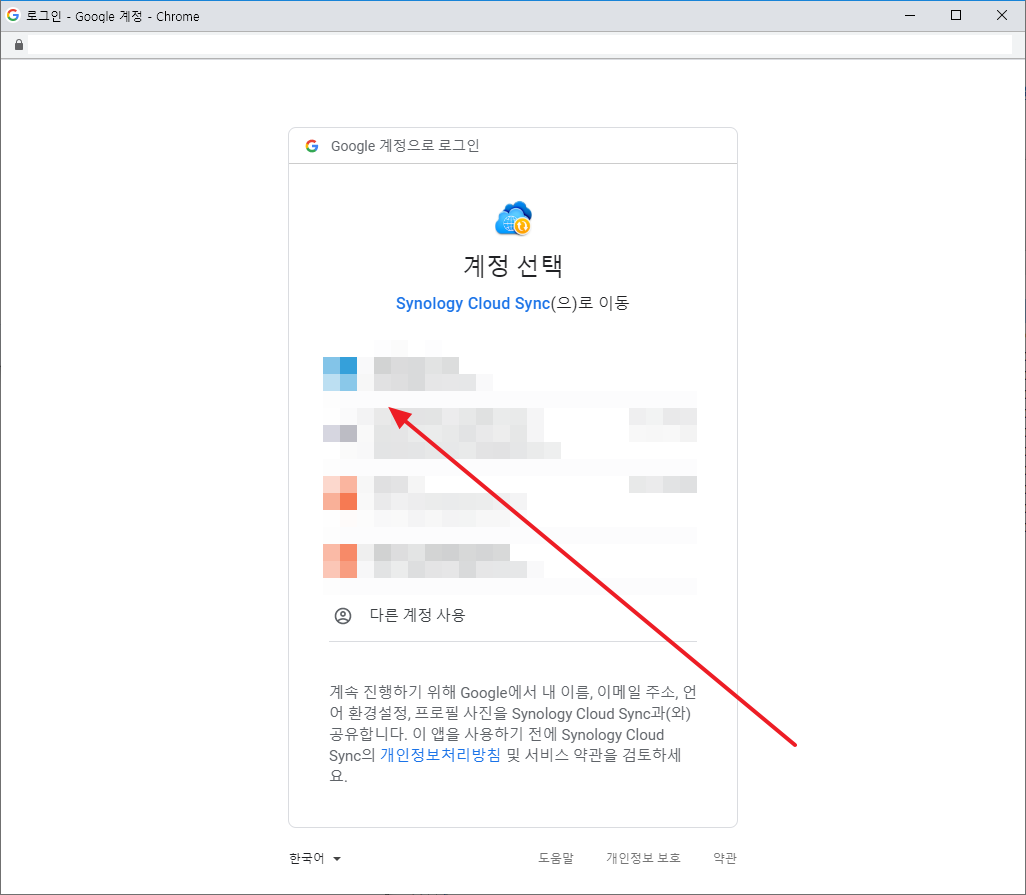Open the 개인정보처리방침 link
1026x895 pixels.
440,755
